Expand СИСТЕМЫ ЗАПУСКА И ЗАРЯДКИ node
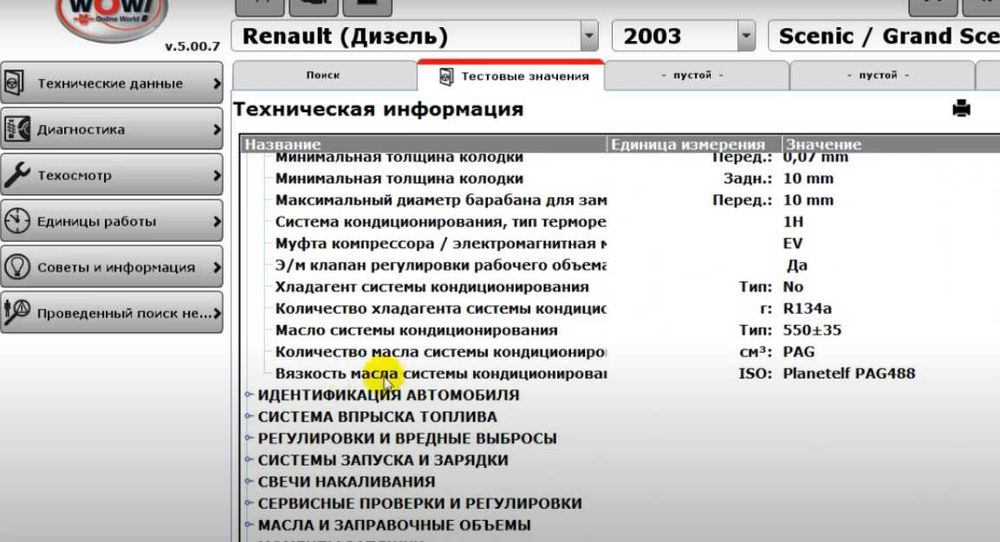Image resolution: width=1000 pixels, height=542 pixels. (x=249, y=460)
